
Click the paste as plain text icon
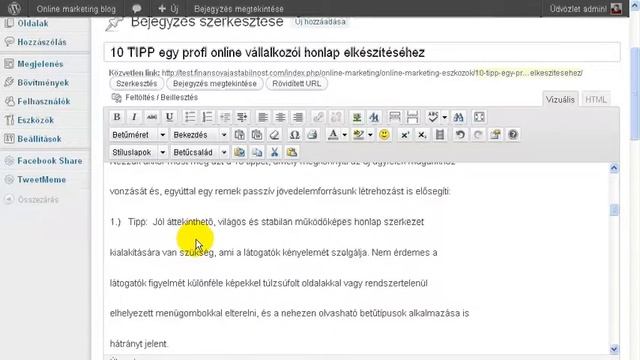[x=240, y=135]
